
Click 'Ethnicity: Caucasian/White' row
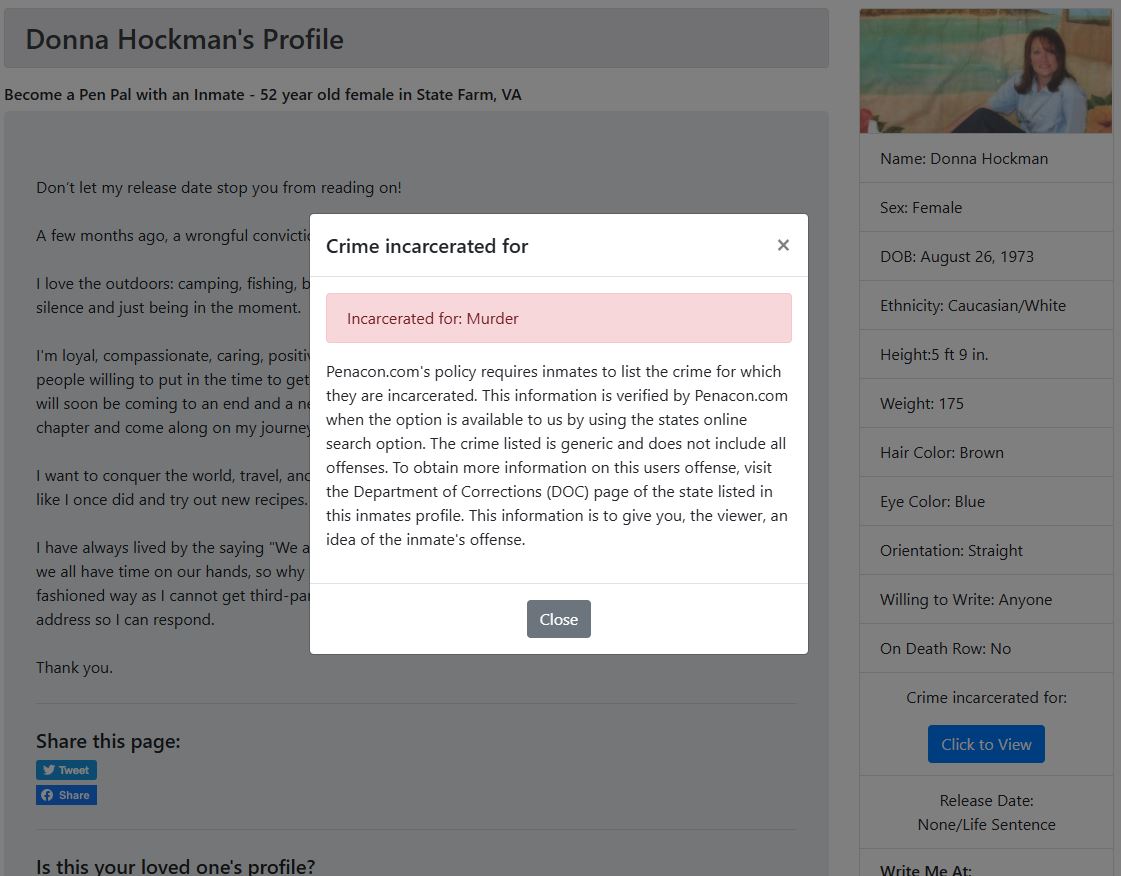[x=985, y=305]
